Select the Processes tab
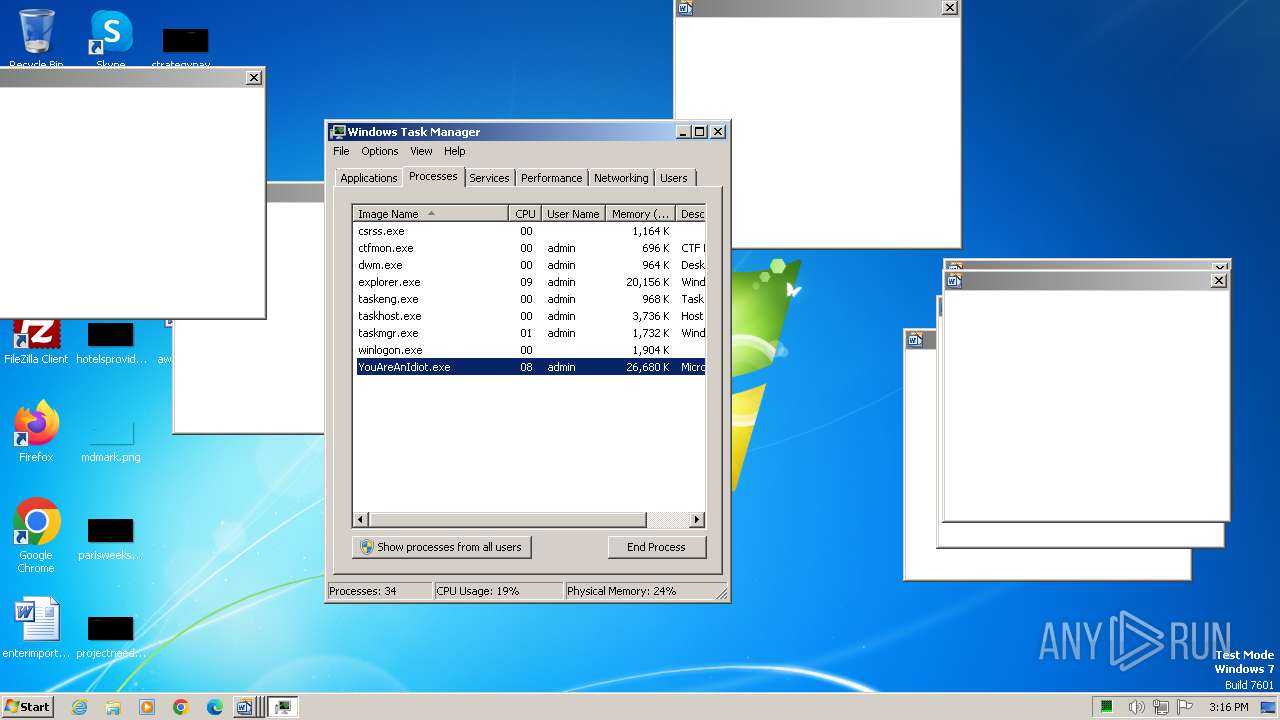The height and width of the screenshot is (720, 1280). point(433,176)
